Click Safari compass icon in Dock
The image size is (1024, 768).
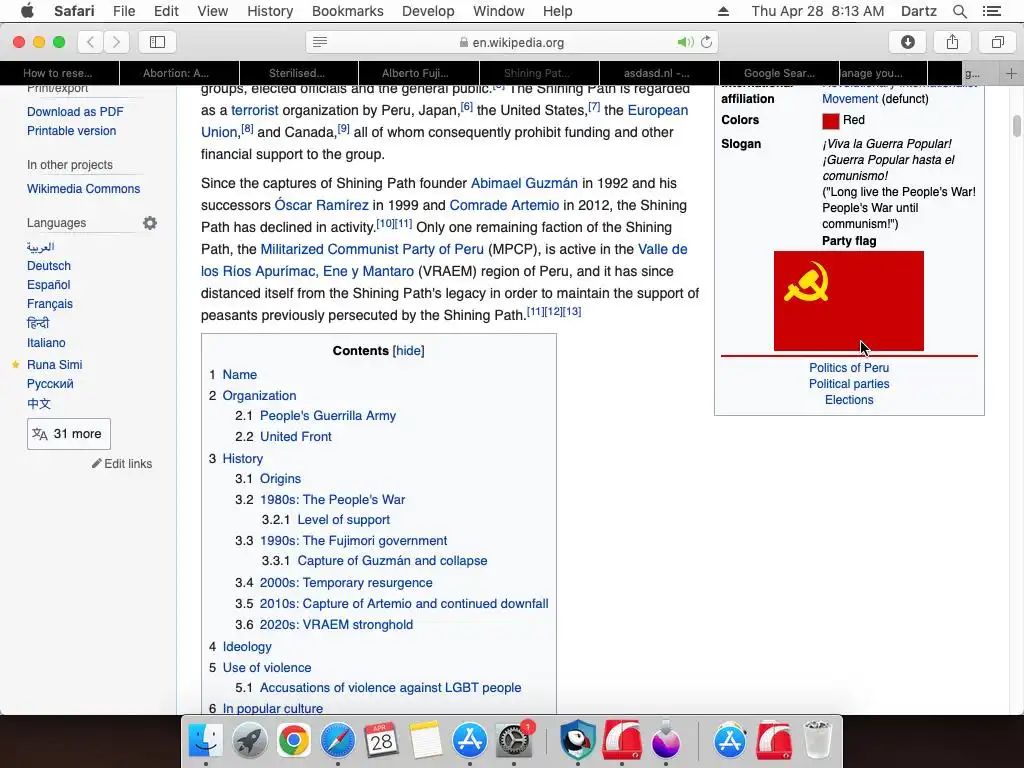tap(338, 740)
